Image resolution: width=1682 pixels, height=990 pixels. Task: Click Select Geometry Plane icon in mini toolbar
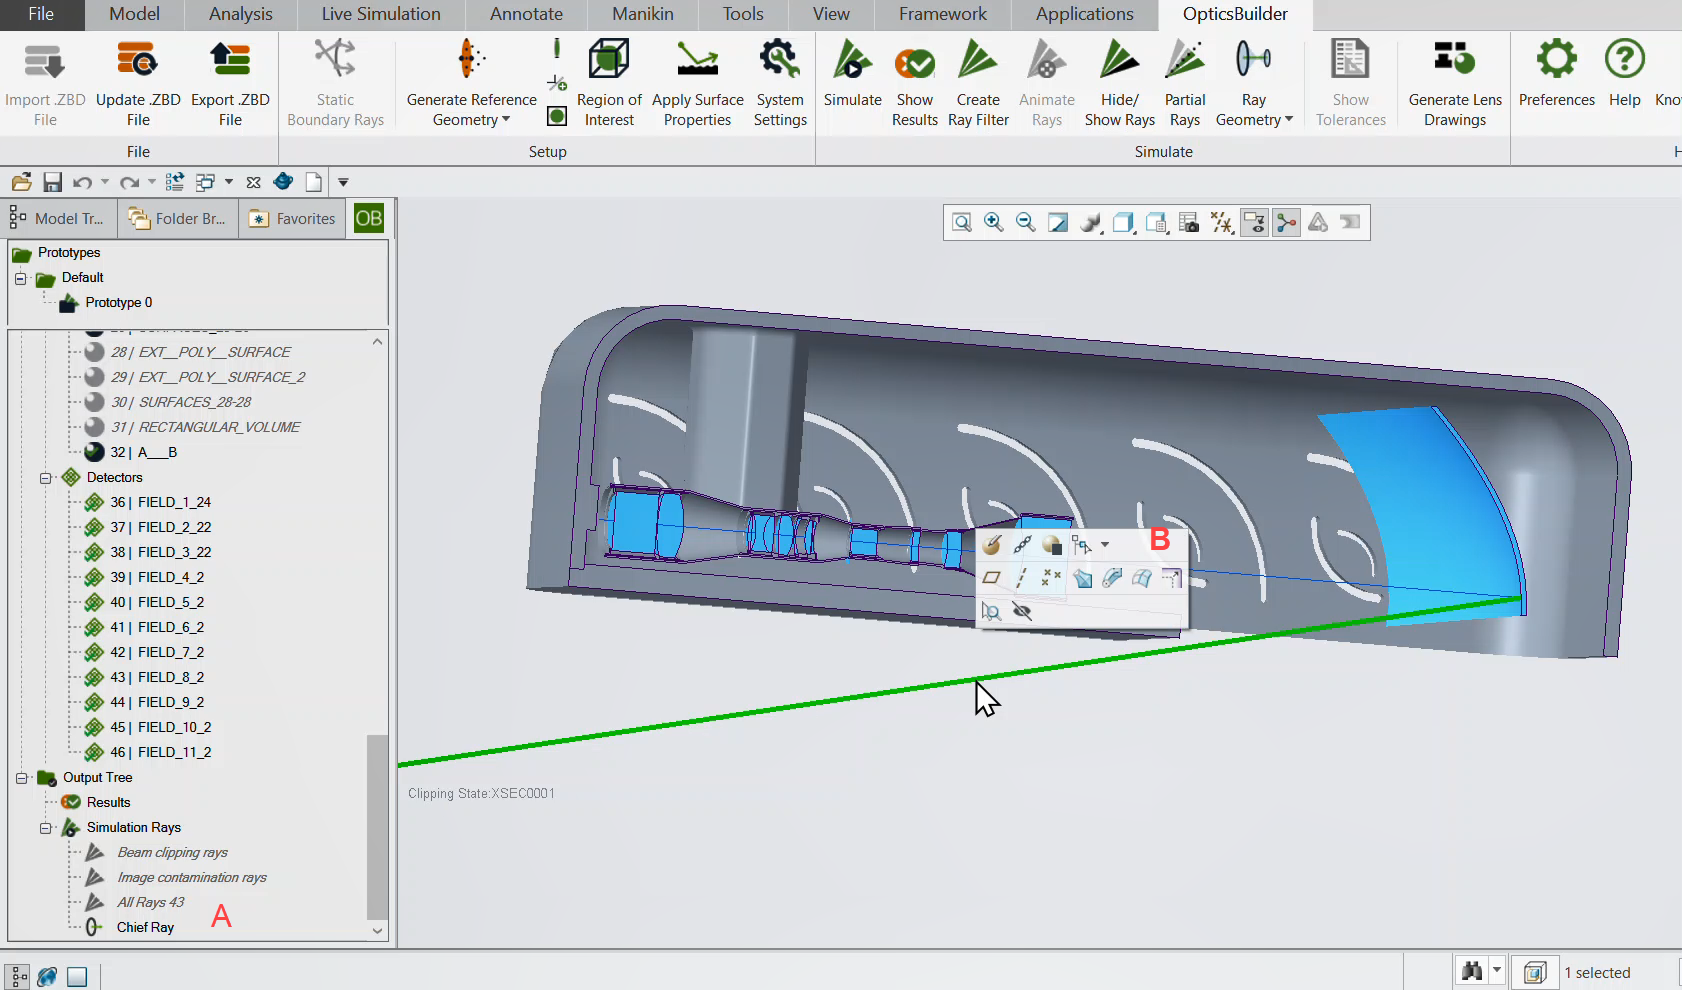(x=991, y=578)
